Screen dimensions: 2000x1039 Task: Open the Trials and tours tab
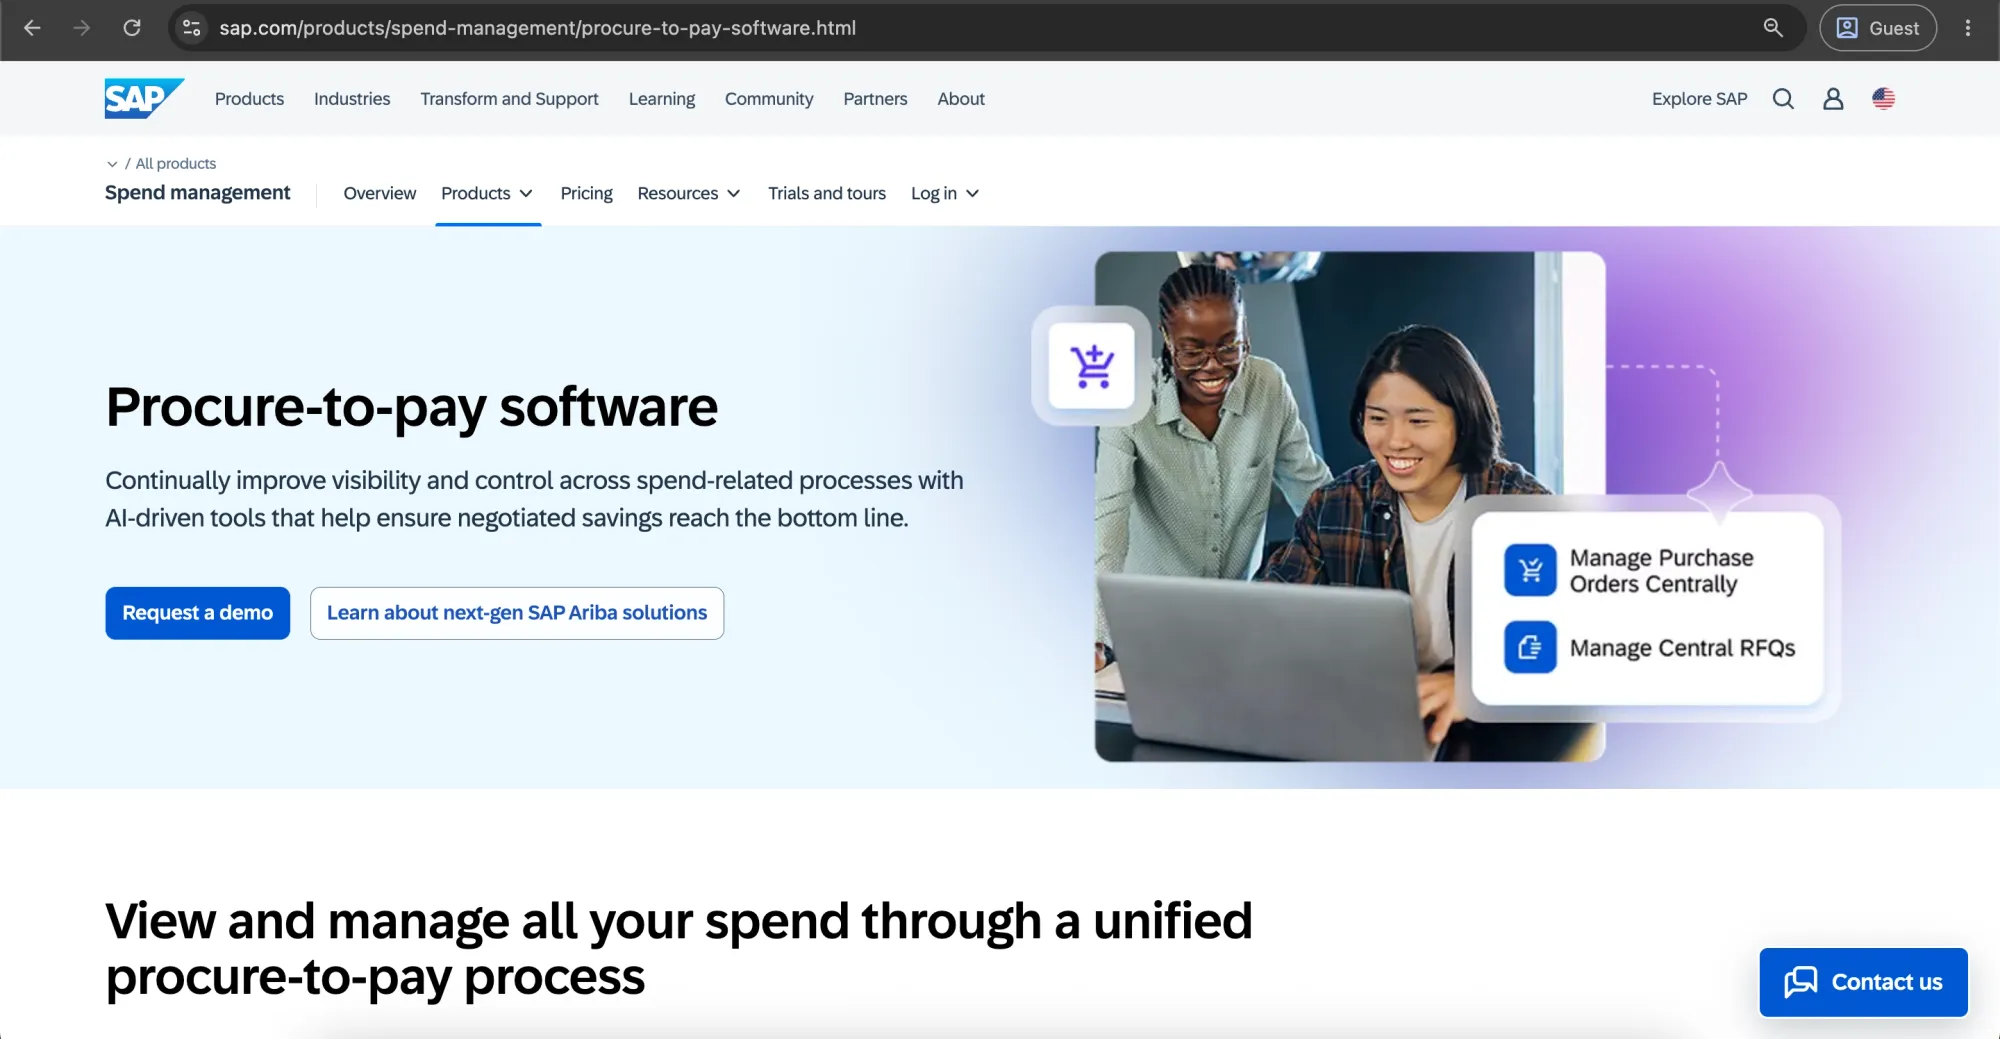click(x=827, y=193)
